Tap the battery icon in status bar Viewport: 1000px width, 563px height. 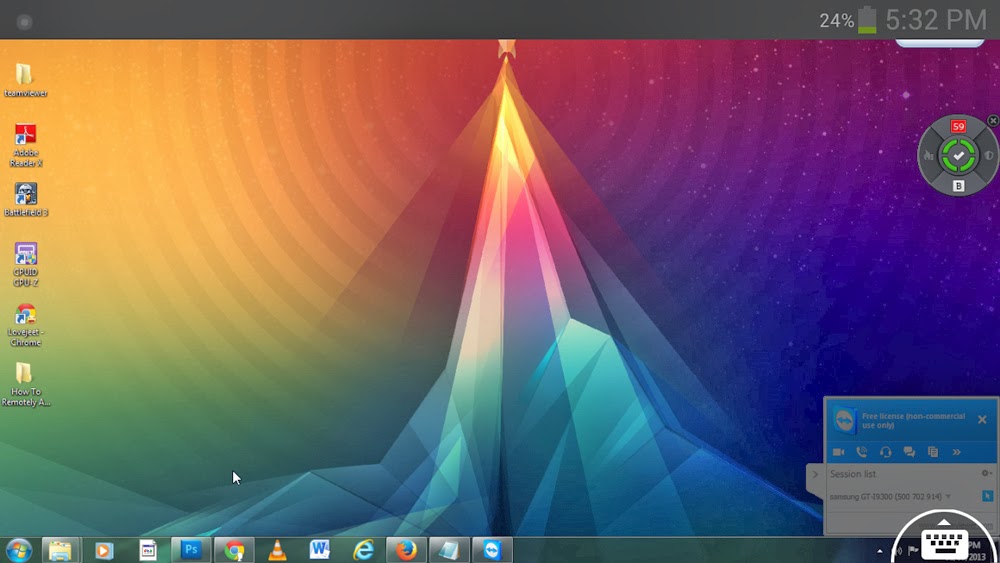[x=867, y=20]
